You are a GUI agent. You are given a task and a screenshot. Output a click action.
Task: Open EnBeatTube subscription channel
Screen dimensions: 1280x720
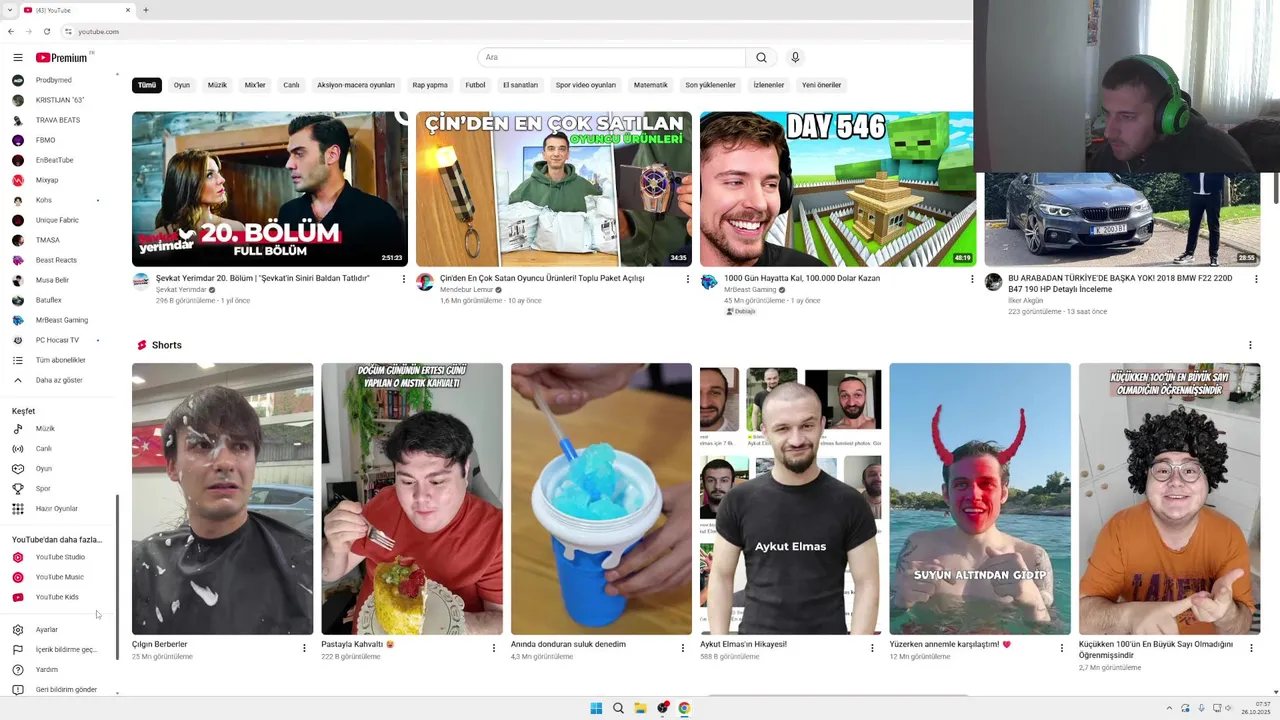[x=60, y=160]
